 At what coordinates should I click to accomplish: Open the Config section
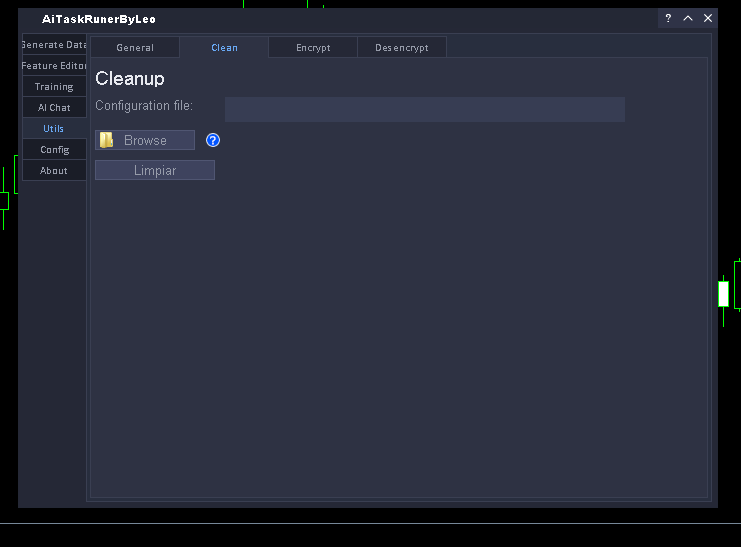pos(54,150)
